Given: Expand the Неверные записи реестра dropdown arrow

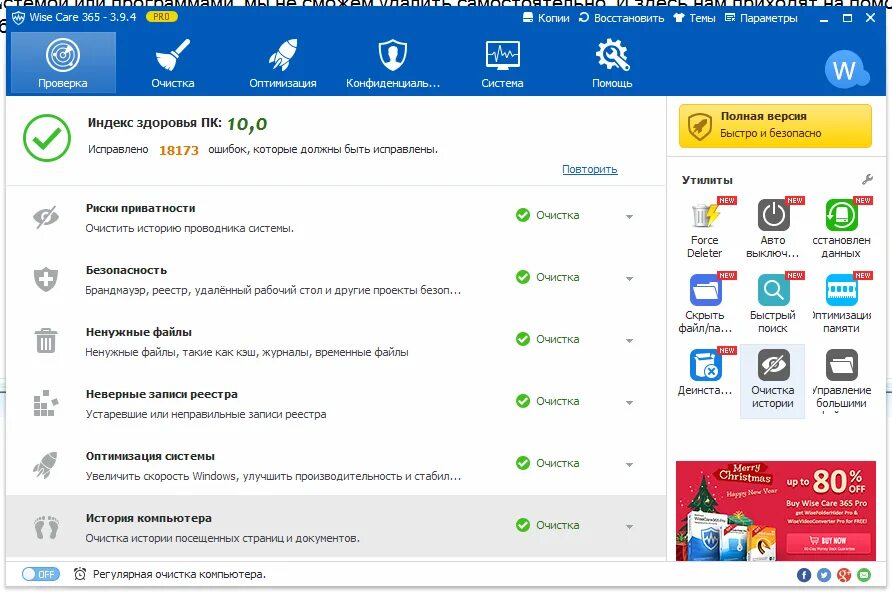Looking at the screenshot, I should 629,403.
